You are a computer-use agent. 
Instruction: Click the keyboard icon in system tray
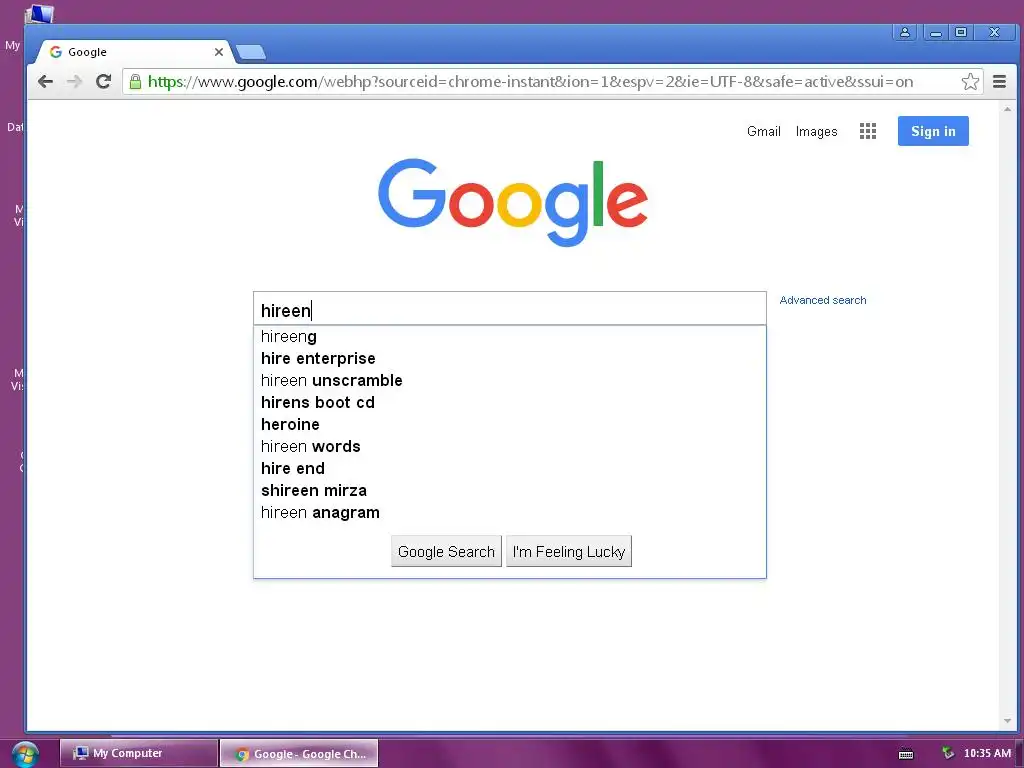pyautogui.click(x=906, y=754)
